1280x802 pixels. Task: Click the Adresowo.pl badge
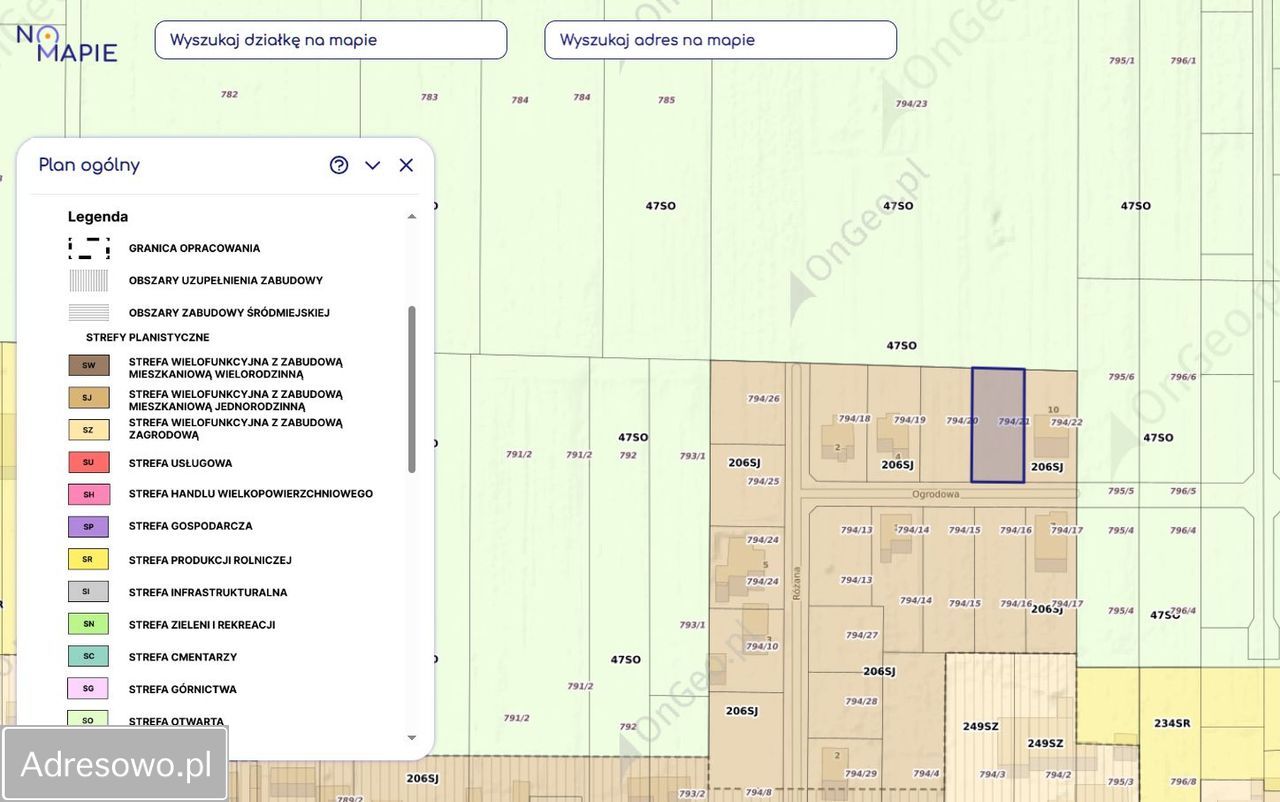pyautogui.click(x=115, y=764)
